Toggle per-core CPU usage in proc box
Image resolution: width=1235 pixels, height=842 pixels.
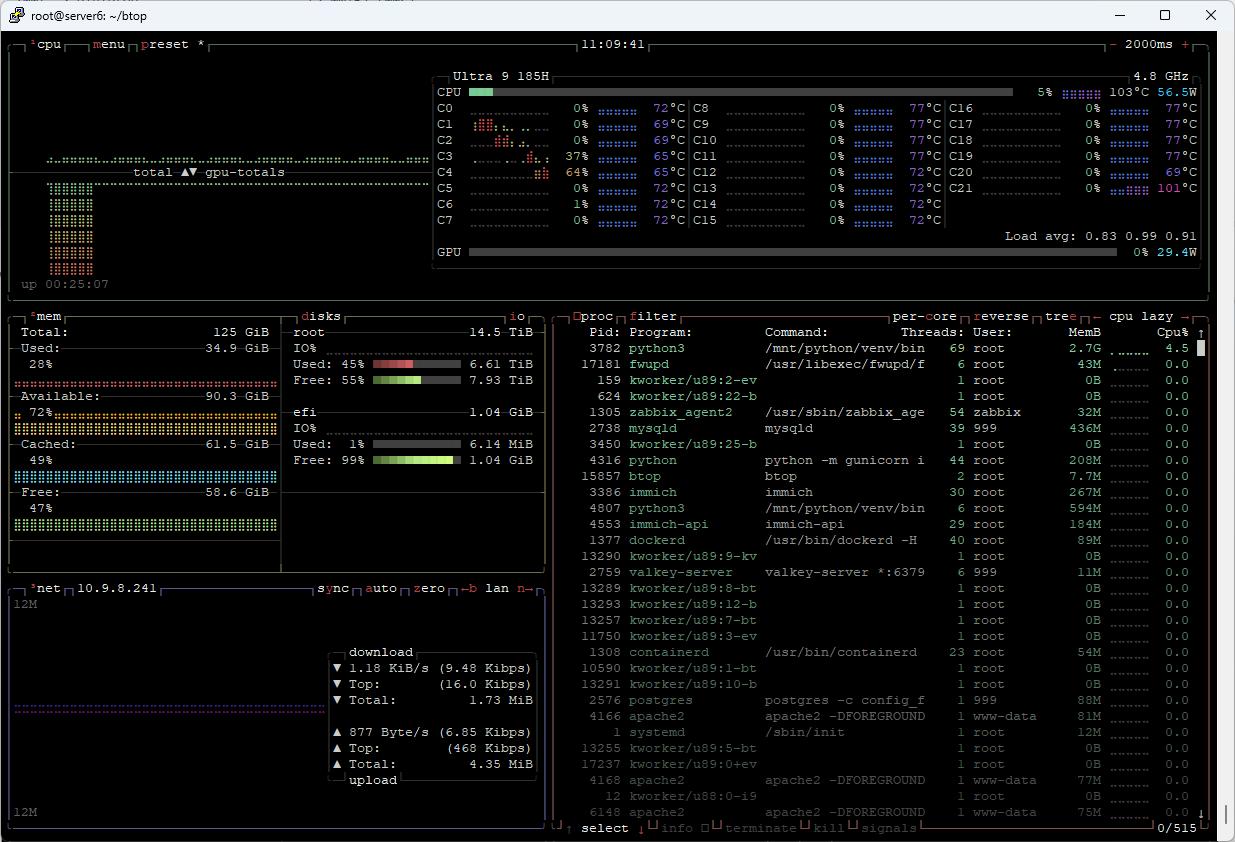[x=924, y=316]
